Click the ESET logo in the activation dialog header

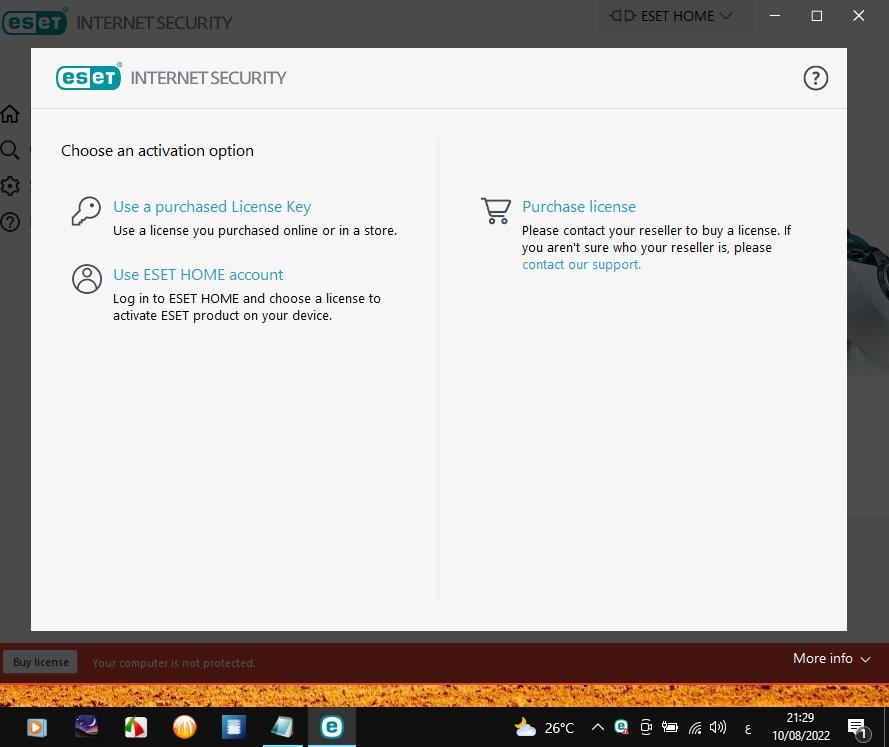(88, 77)
